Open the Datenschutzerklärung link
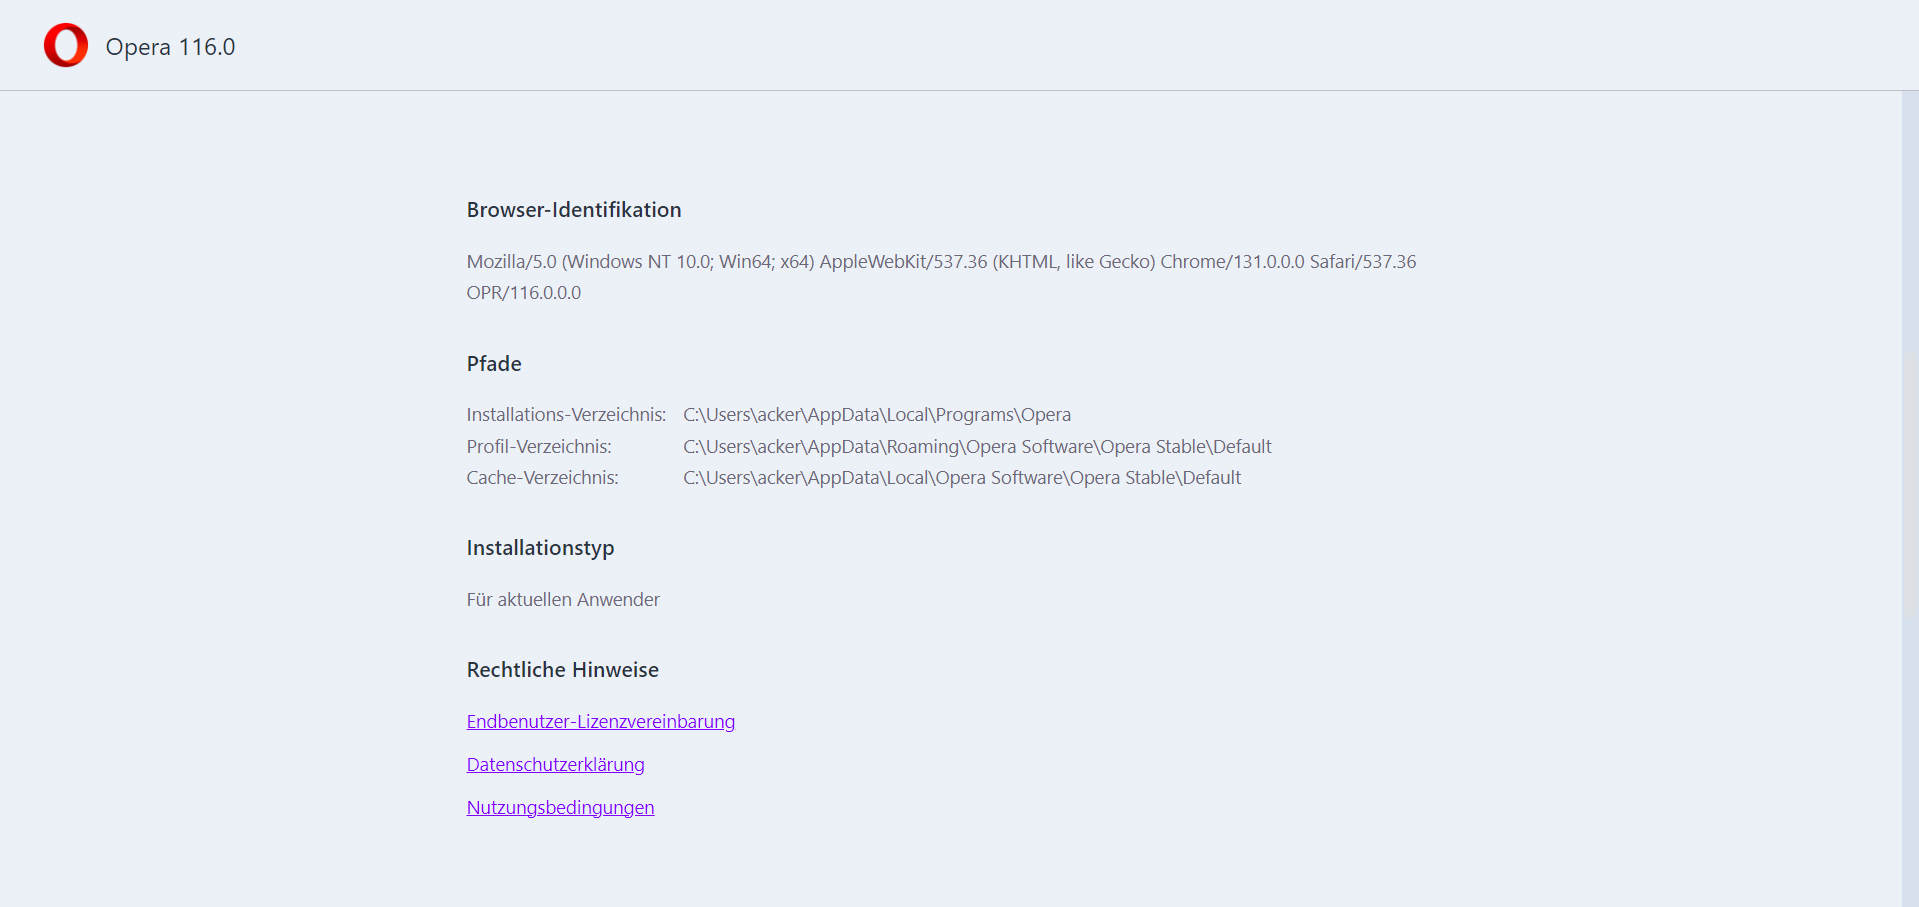Image resolution: width=1919 pixels, height=907 pixels. click(x=555, y=764)
